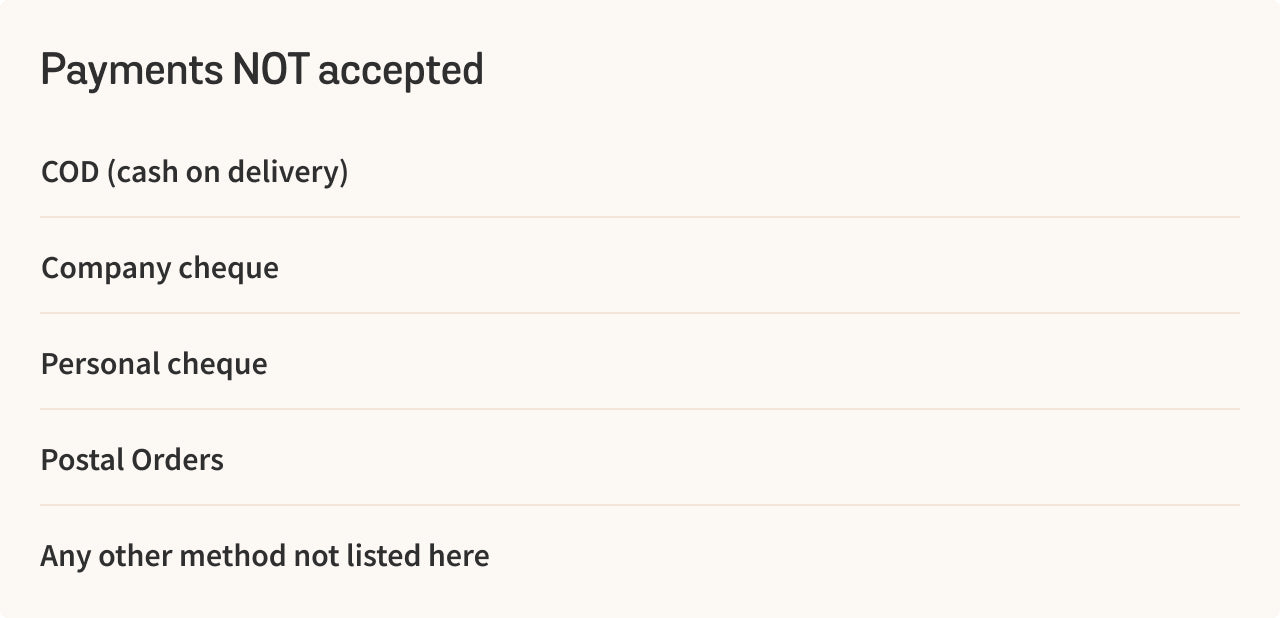The height and width of the screenshot is (618, 1280).
Task: Select the Company cheque list item
Action: (640, 266)
